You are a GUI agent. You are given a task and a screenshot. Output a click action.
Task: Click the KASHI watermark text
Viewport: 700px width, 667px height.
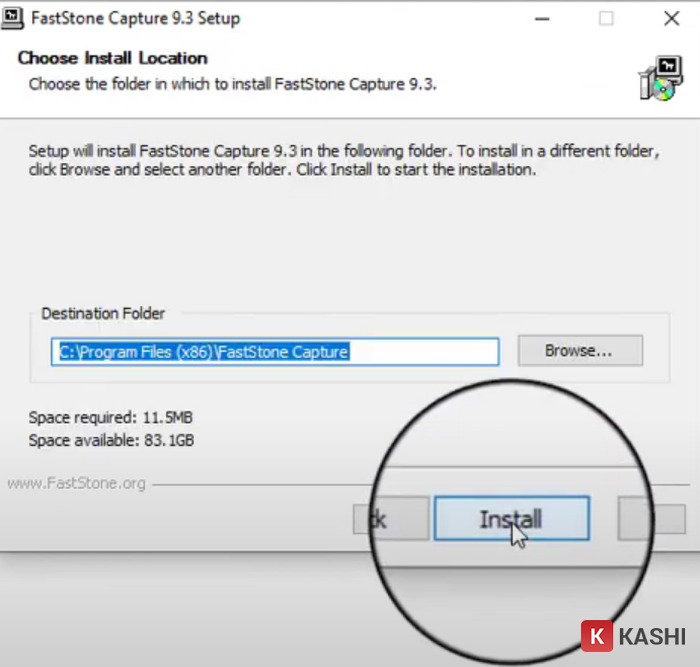tap(652, 637)
